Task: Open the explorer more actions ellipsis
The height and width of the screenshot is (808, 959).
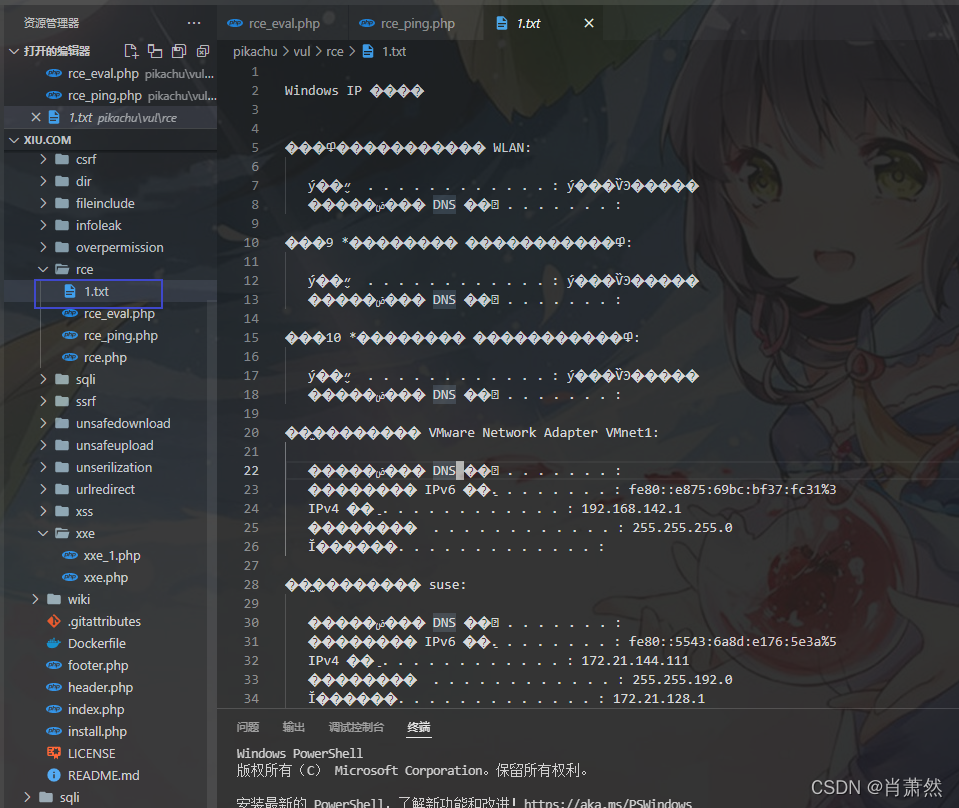Action: [194, 23]
